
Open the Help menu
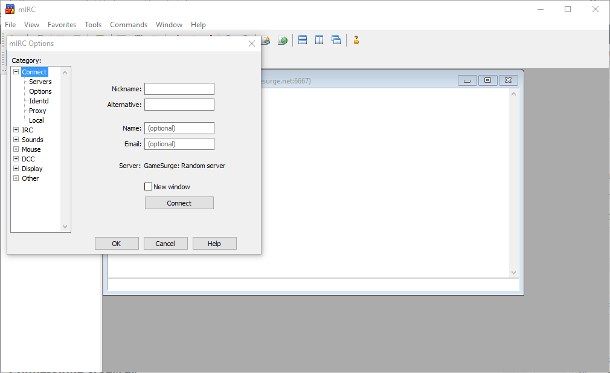pos(198,25)
